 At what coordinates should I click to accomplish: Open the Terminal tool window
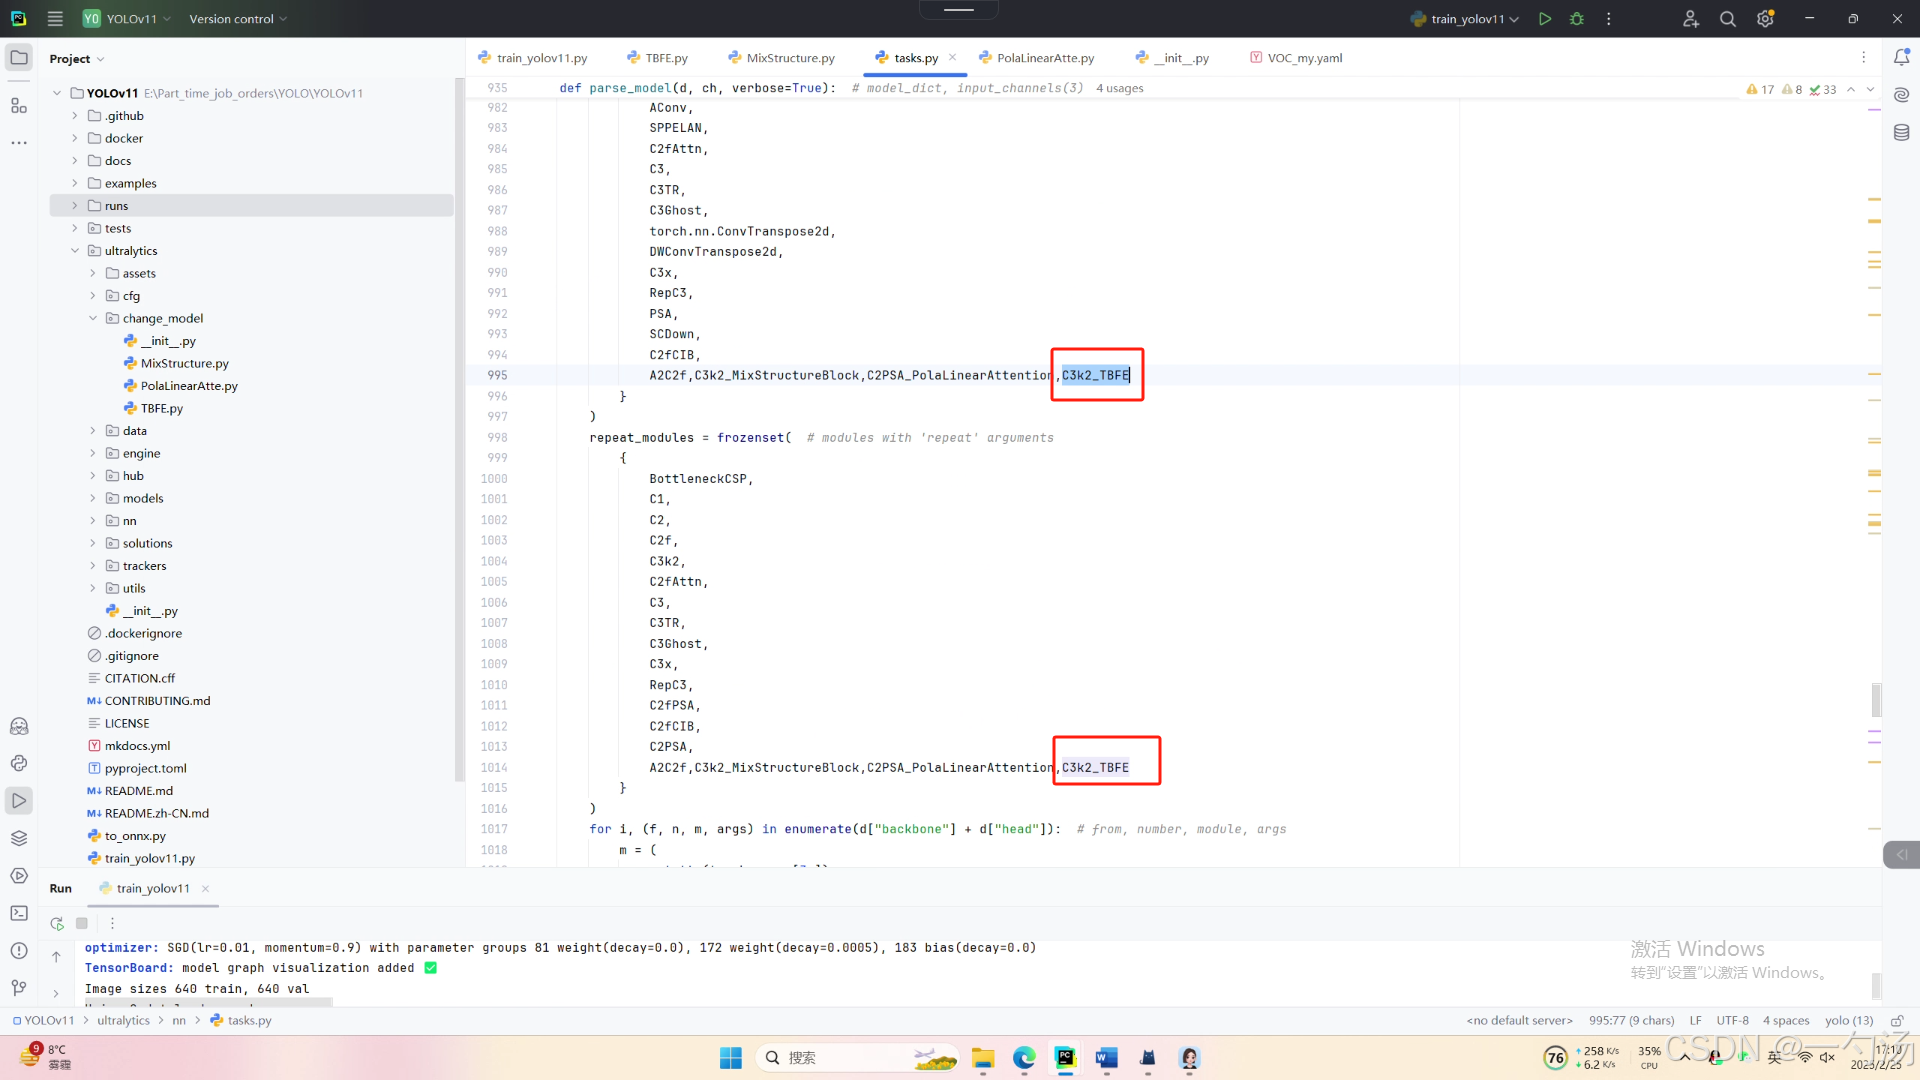click(x=19, y=913)
